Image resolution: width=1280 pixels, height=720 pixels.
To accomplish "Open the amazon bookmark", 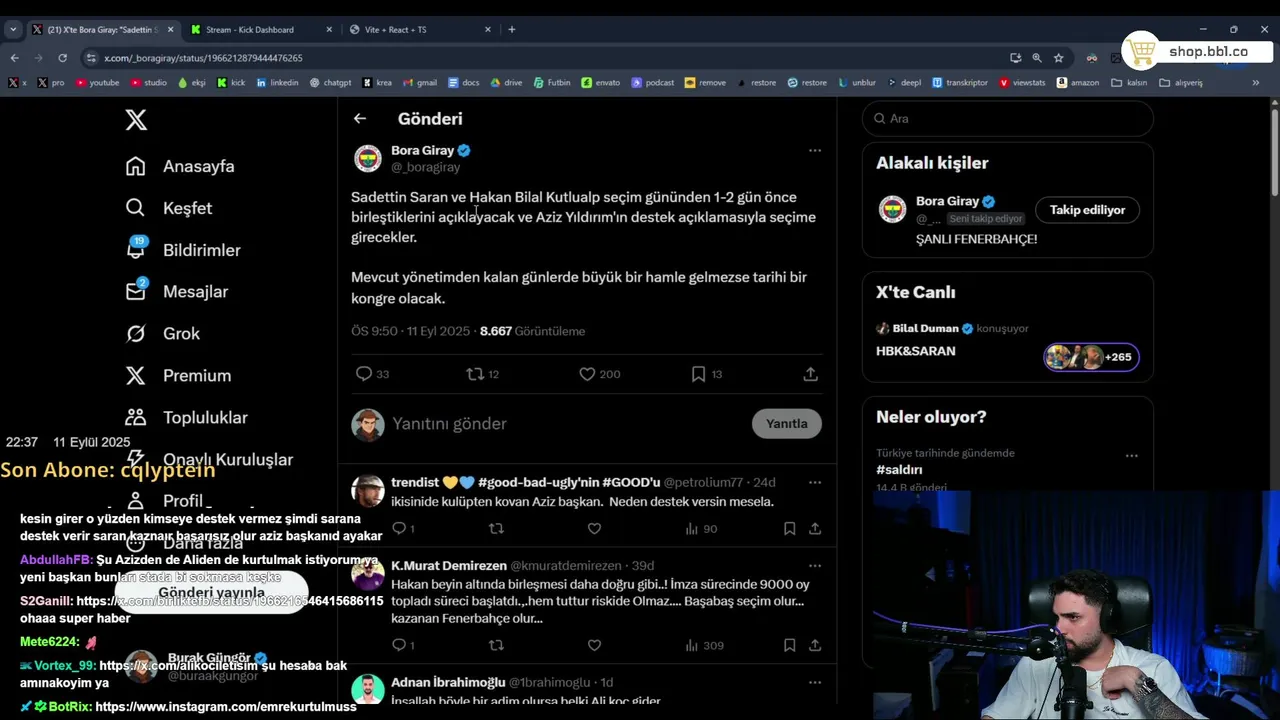I will click(1078, 83).
